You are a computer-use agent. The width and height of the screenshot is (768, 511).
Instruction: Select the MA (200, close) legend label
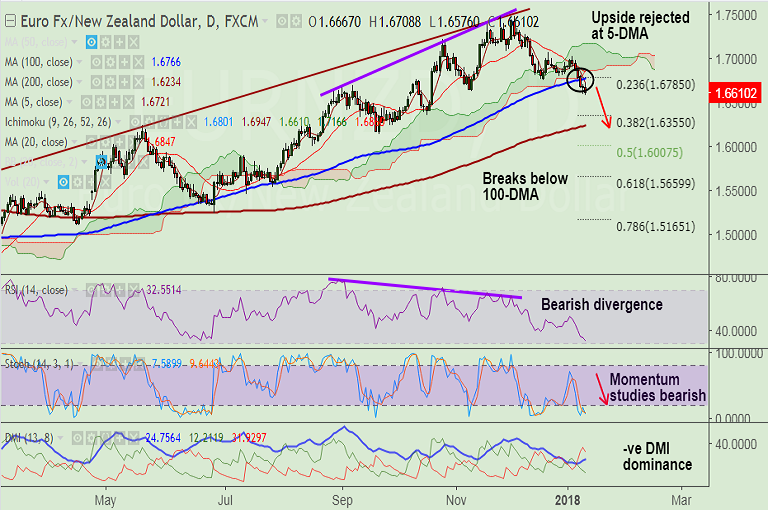pyautogui.click(x=39, y=82)
